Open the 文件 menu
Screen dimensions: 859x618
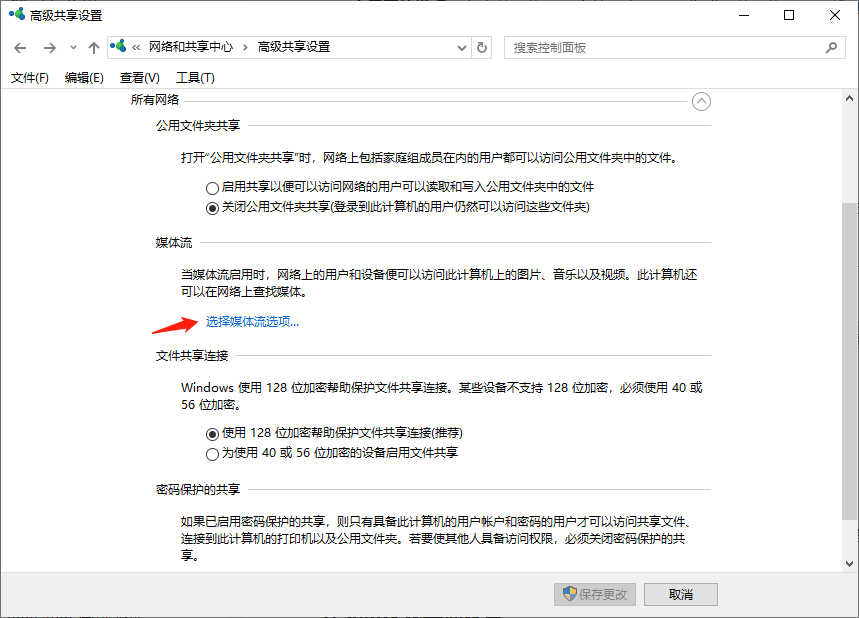click(28, 77)
